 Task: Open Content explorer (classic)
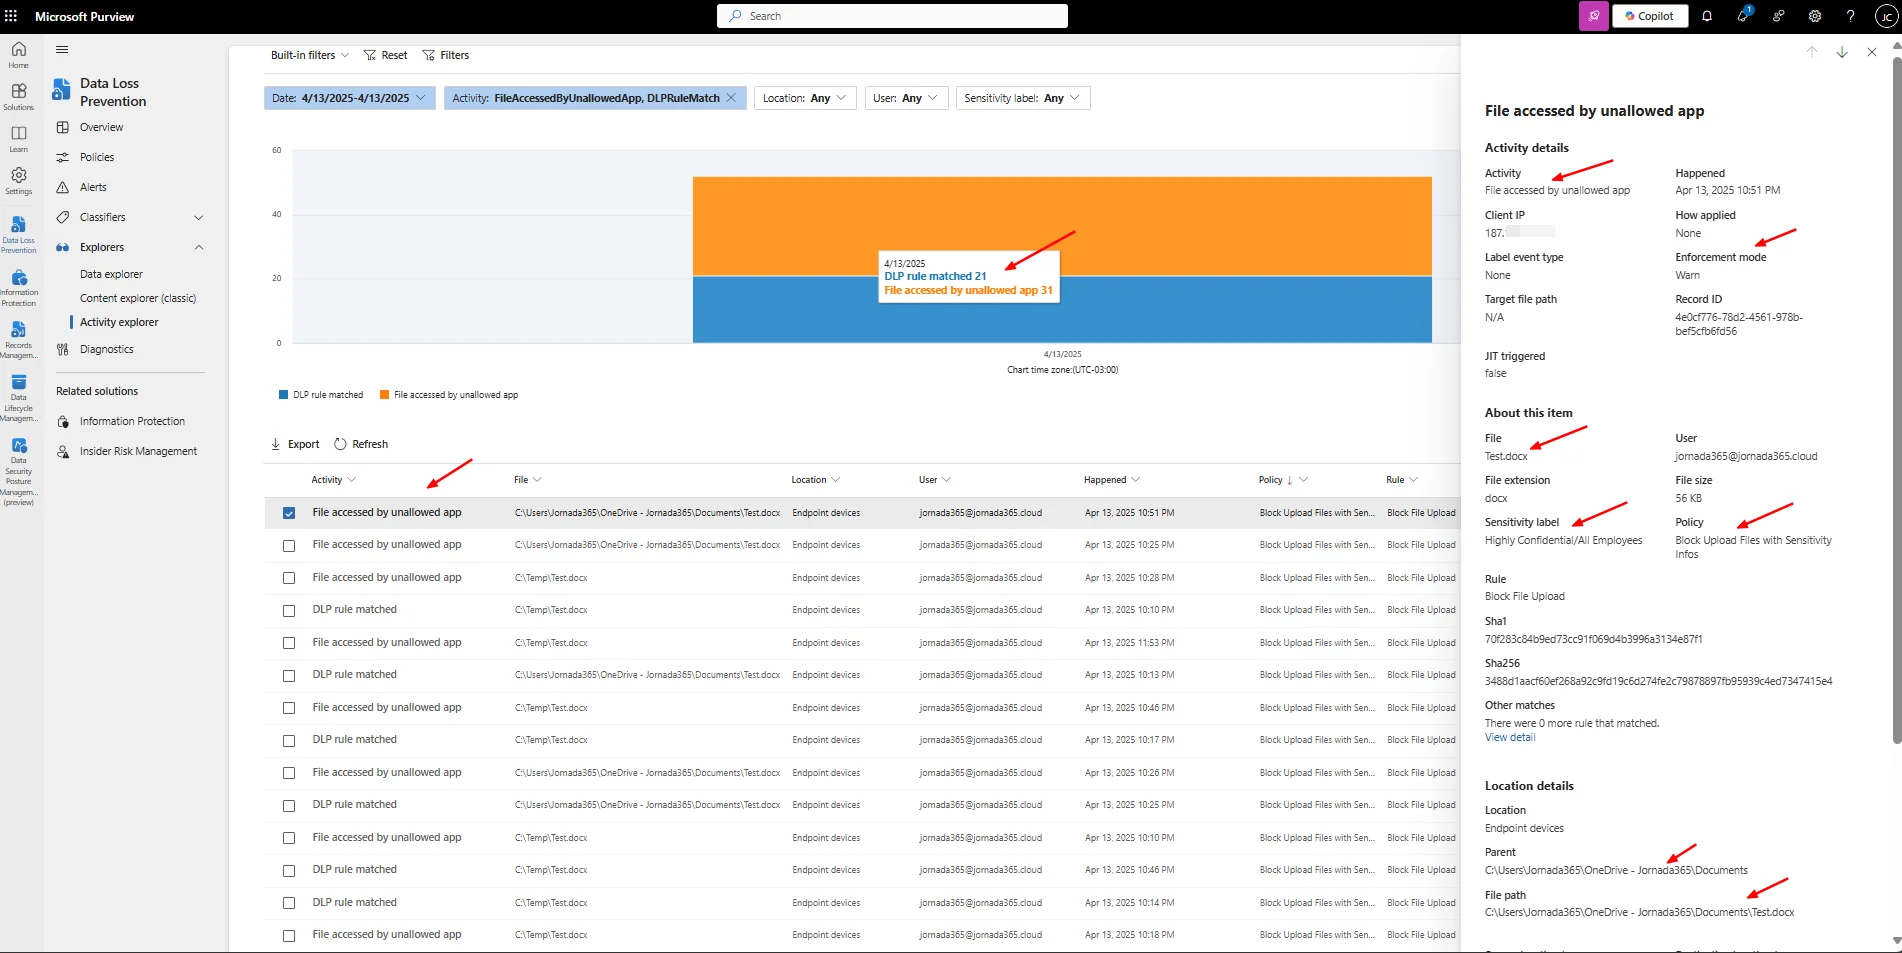pyautogui.click(x=138, y=298)
